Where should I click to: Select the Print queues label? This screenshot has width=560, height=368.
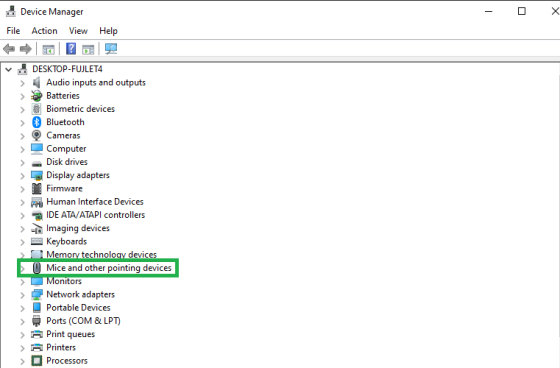70,334
